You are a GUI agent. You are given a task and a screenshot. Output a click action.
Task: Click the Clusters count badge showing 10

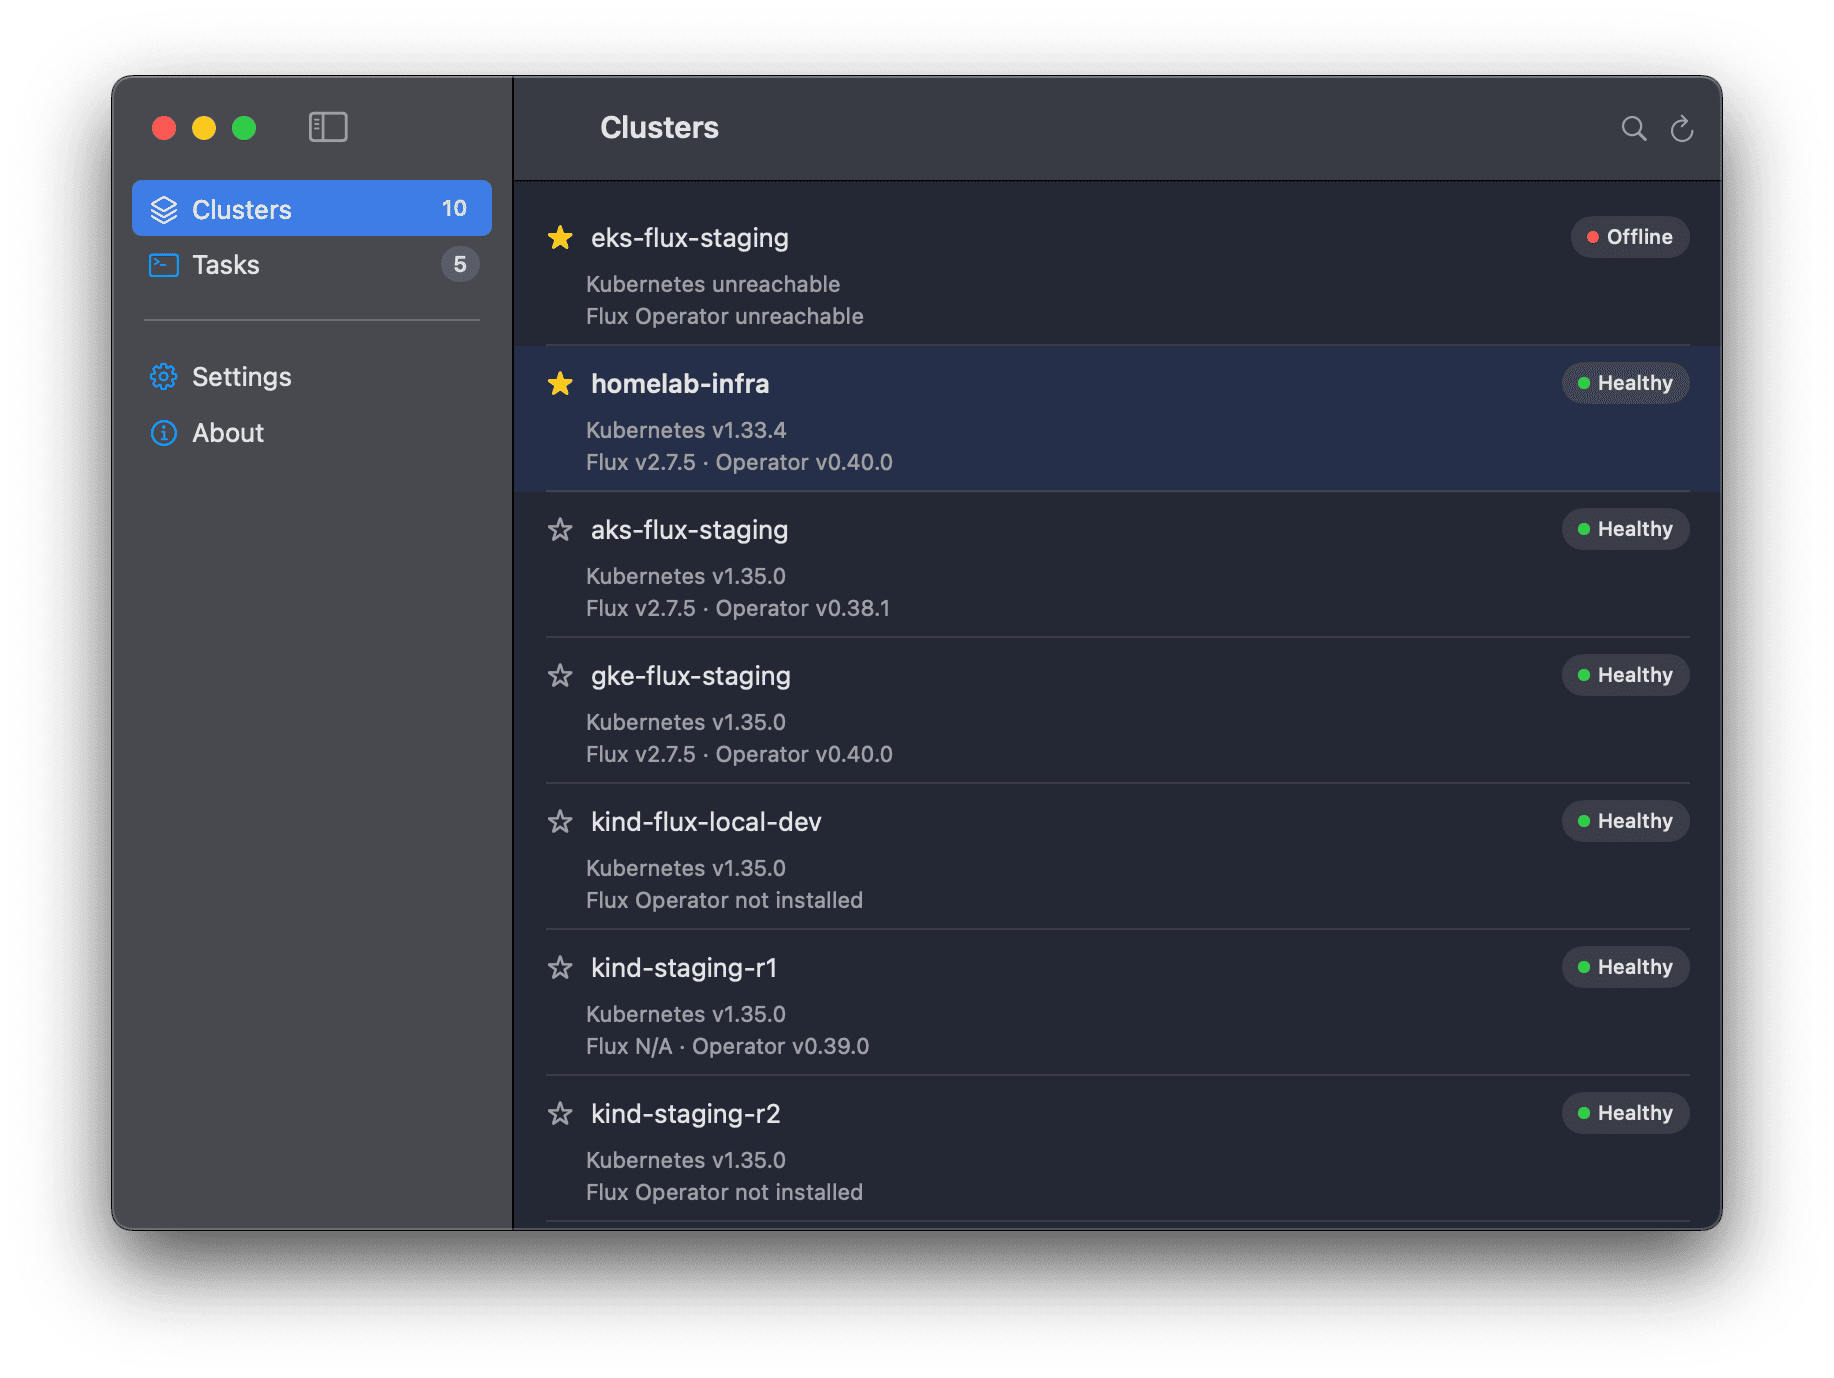(x=455, y=209)
